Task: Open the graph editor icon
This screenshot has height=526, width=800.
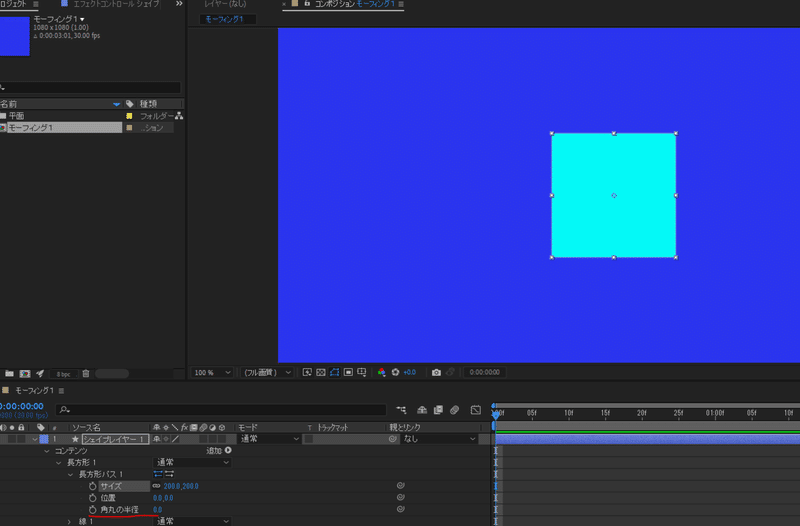Action: point(476,410)
